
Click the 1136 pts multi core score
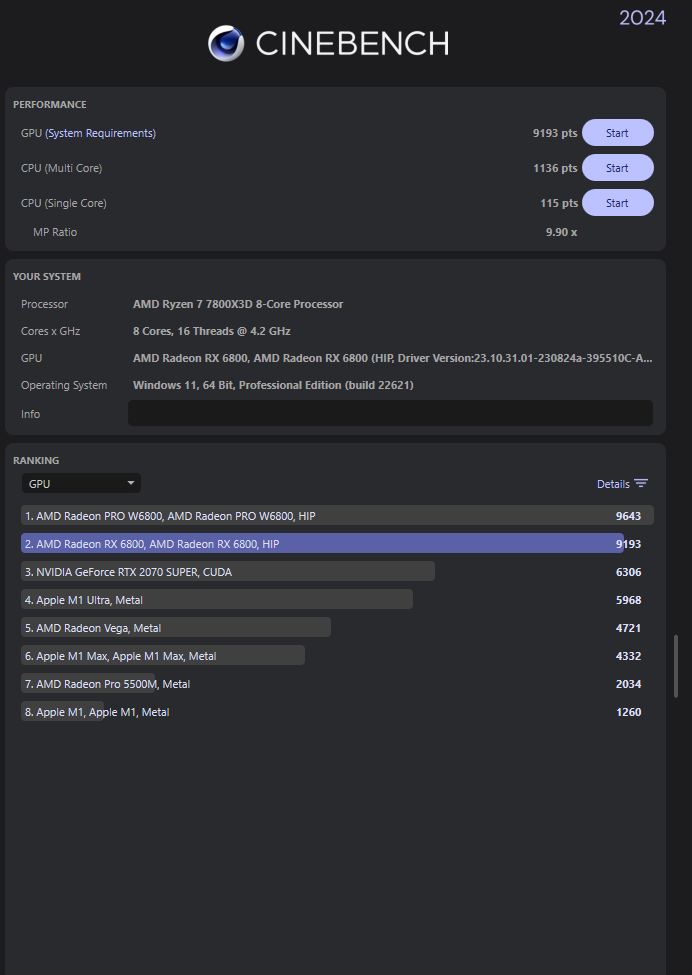(555, 168)
